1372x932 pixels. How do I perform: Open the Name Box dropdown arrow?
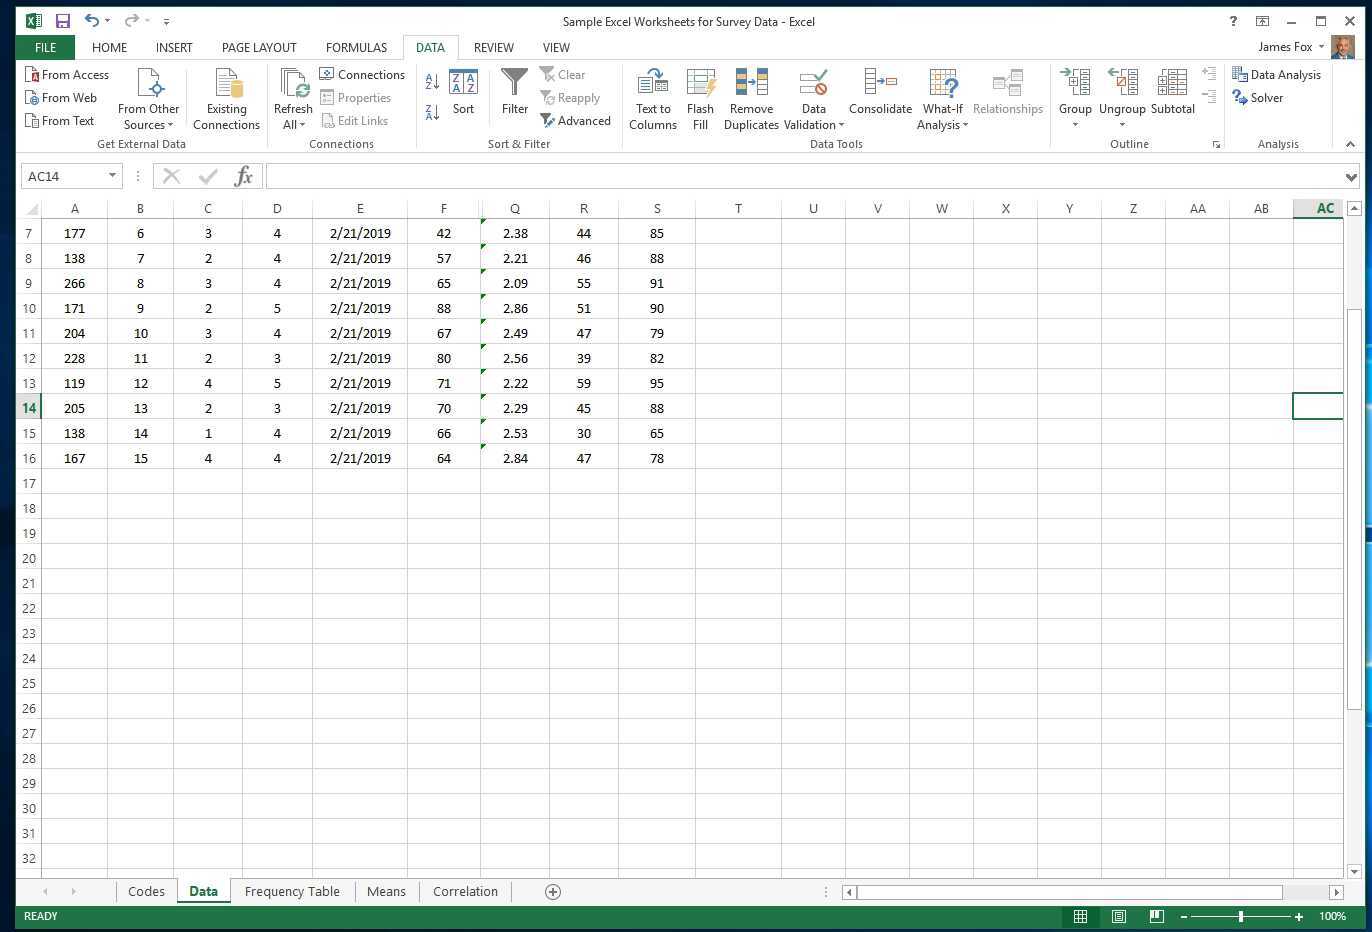112,176
